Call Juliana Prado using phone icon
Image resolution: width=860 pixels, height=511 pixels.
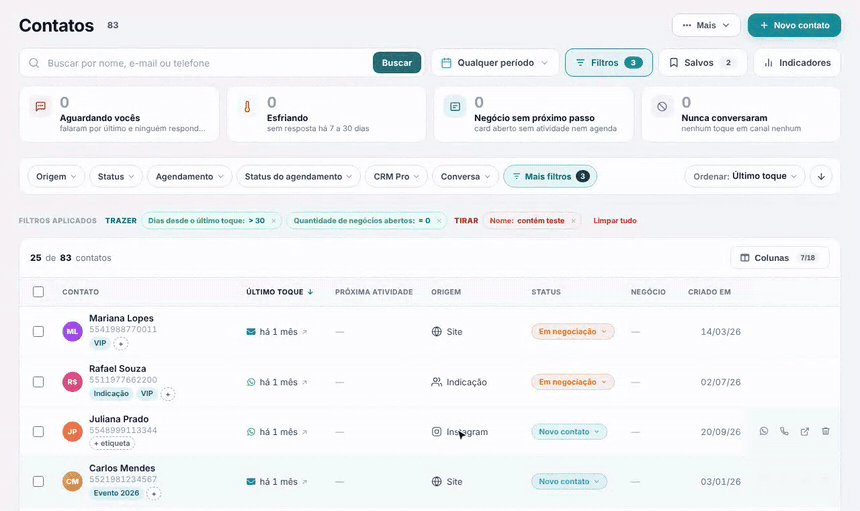coord(784,431)
